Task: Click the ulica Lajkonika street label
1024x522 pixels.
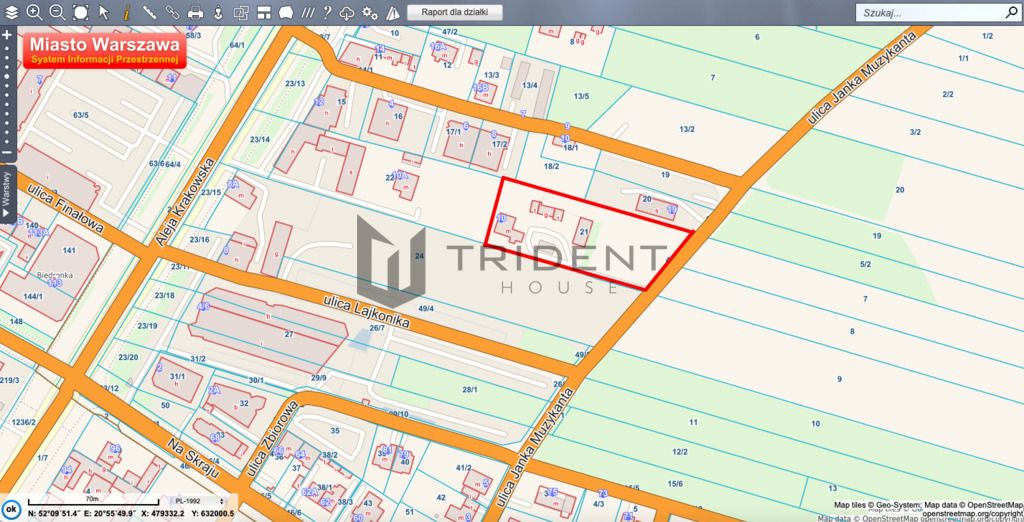Action: (366, 312)
